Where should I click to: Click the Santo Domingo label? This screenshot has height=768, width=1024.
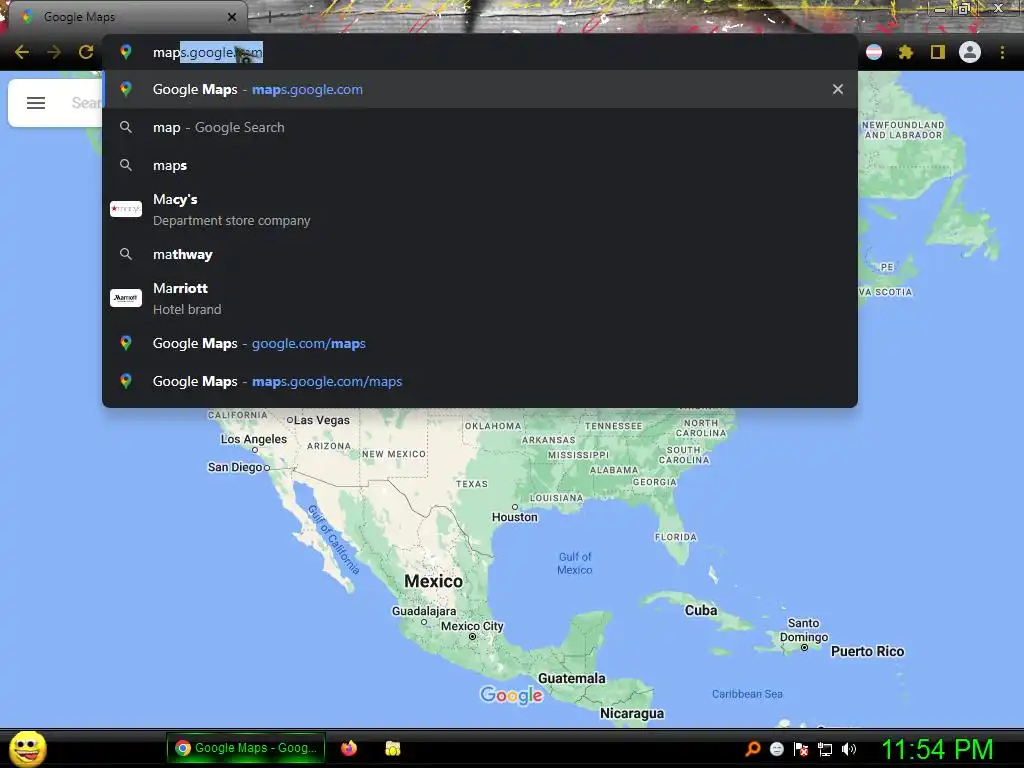803,630
